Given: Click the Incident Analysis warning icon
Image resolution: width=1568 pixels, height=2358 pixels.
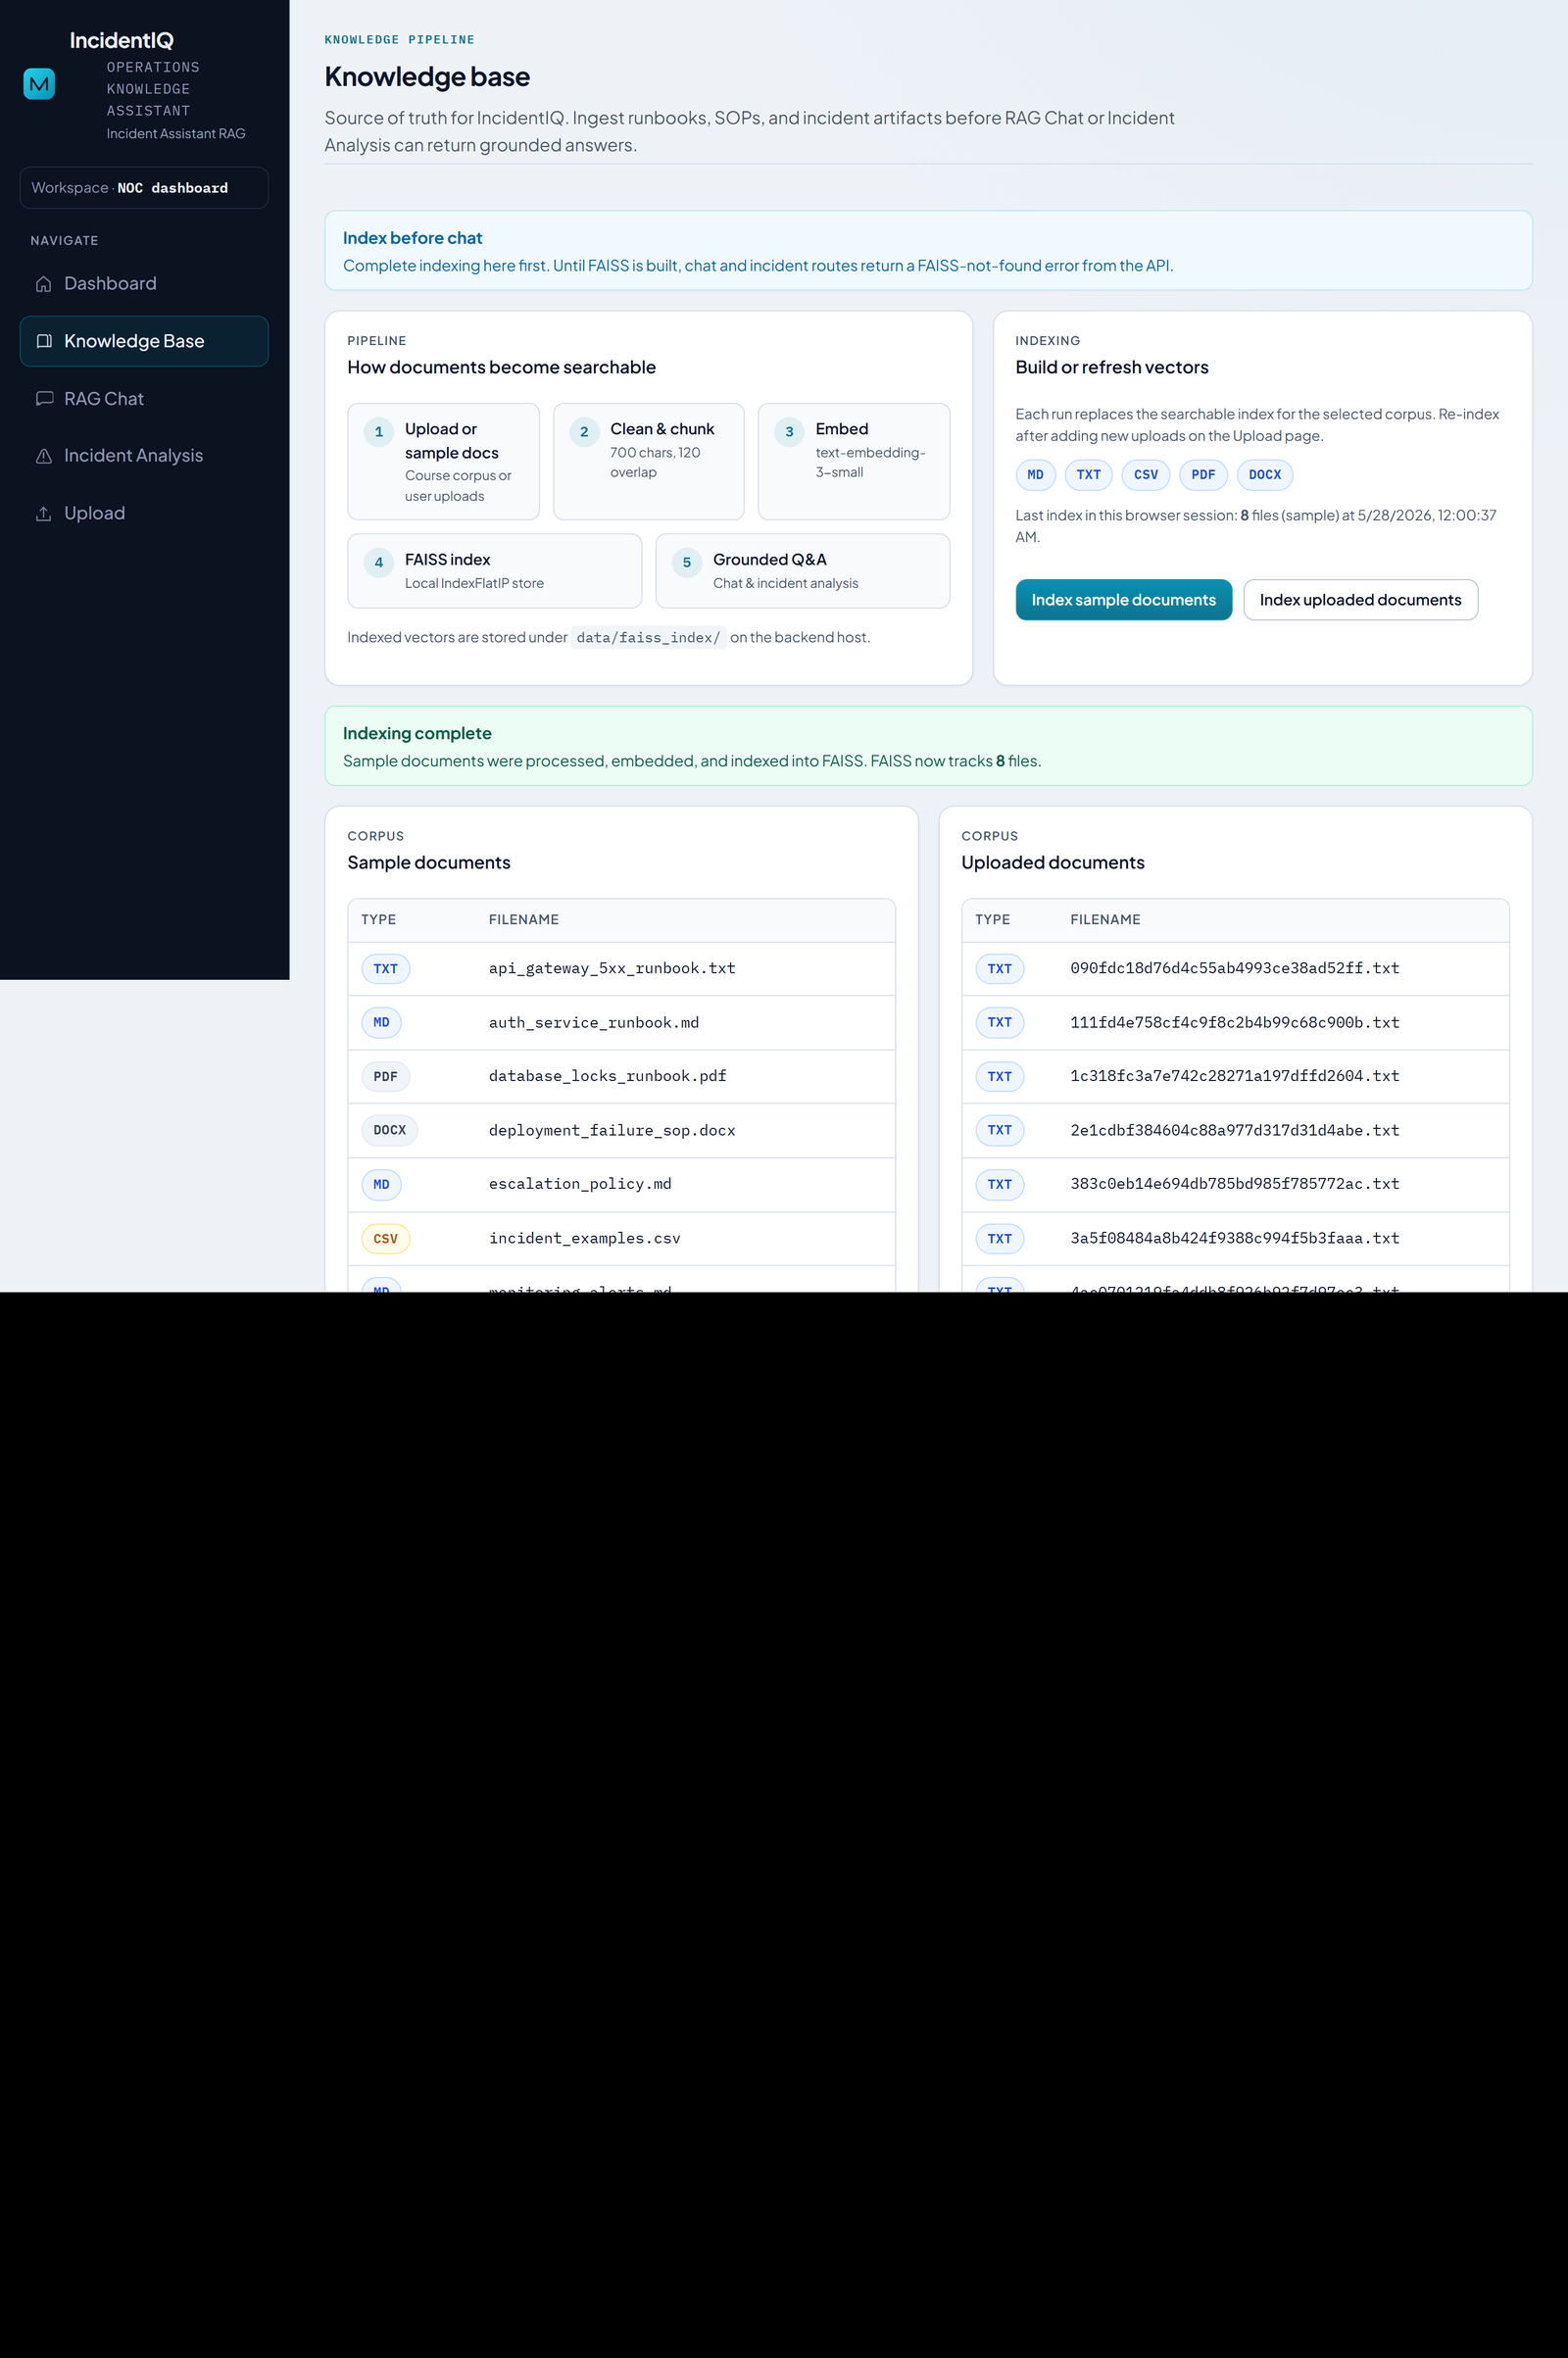Looking at the screenshot, I should (44, 456).
